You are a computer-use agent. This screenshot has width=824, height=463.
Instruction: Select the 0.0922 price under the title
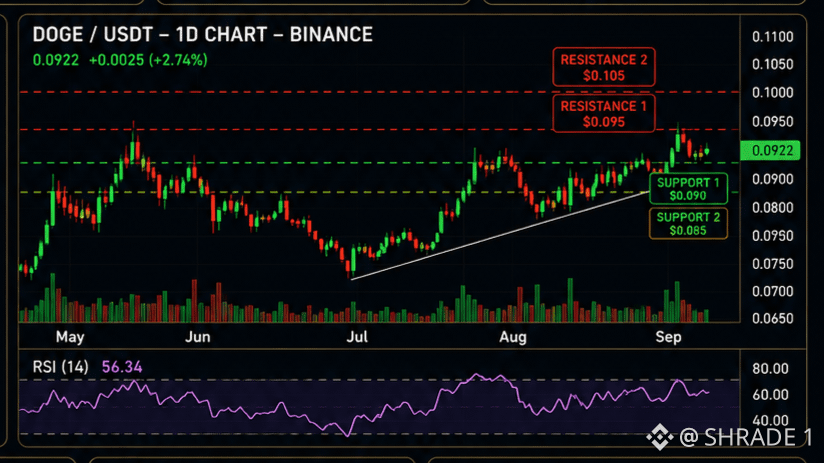click(x=56, y=60)
